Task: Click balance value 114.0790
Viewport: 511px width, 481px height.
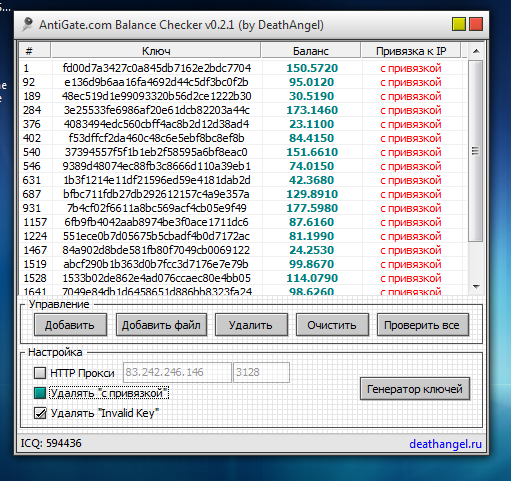Action: pos(312,278)
